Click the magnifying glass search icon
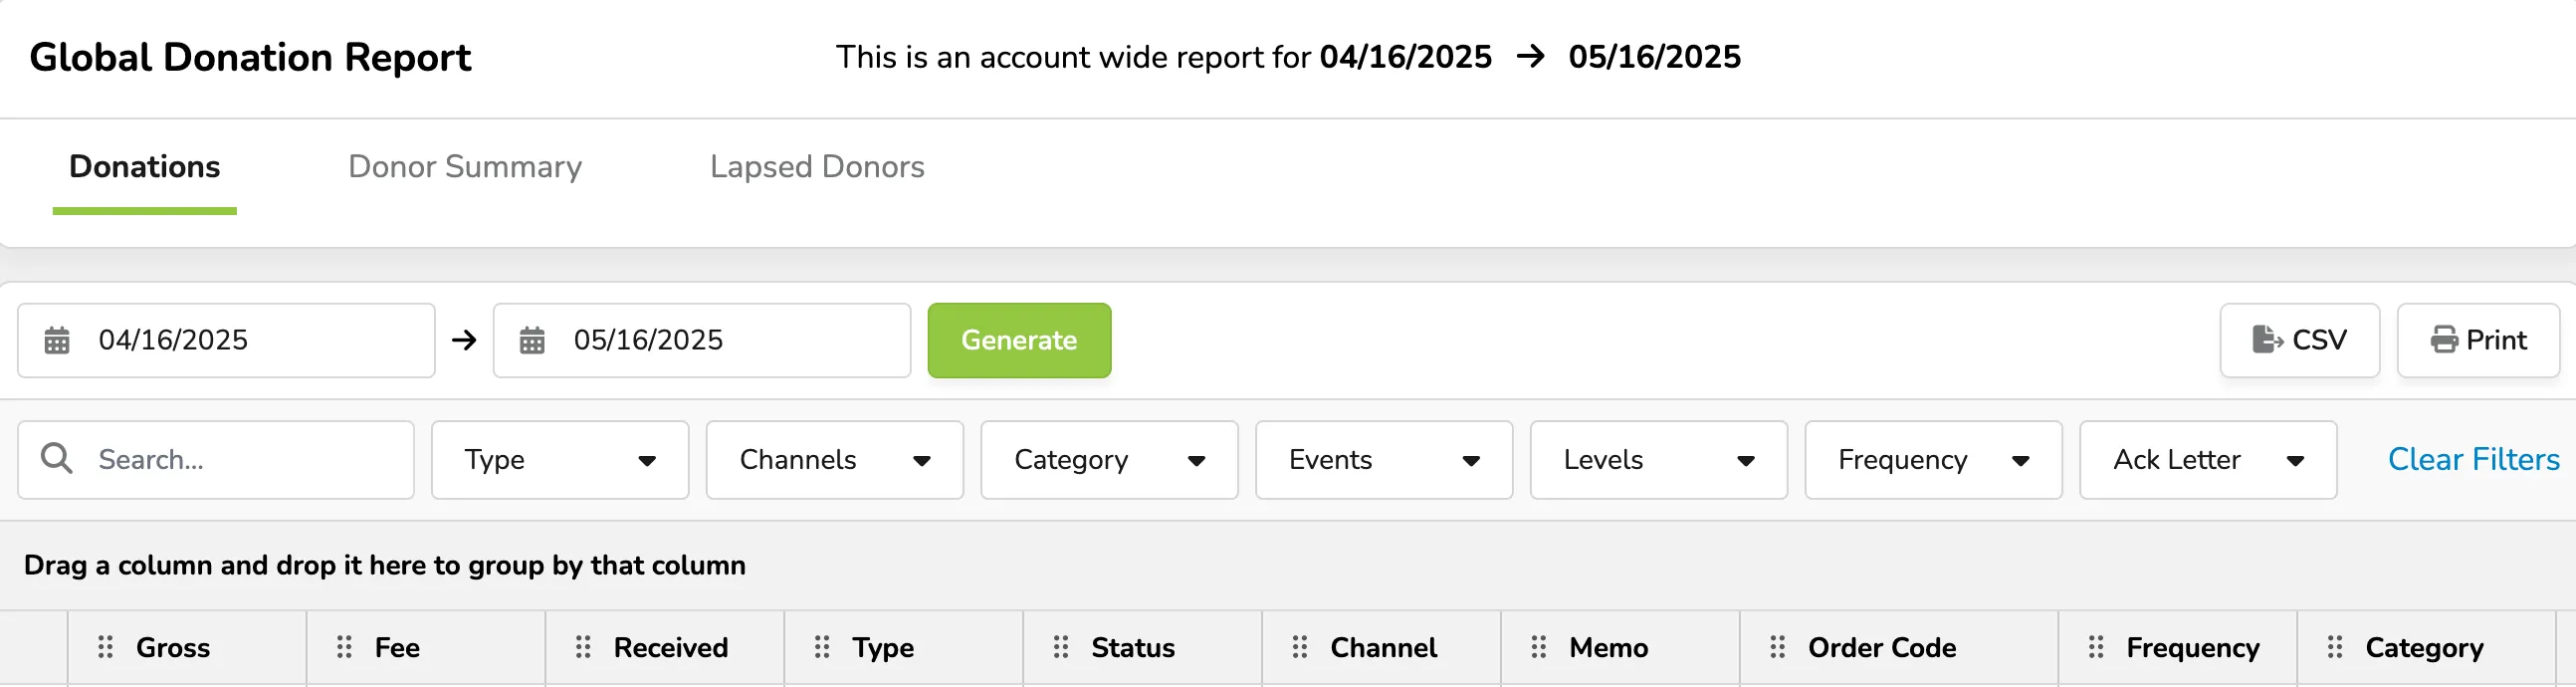 [x=57, y=459]
